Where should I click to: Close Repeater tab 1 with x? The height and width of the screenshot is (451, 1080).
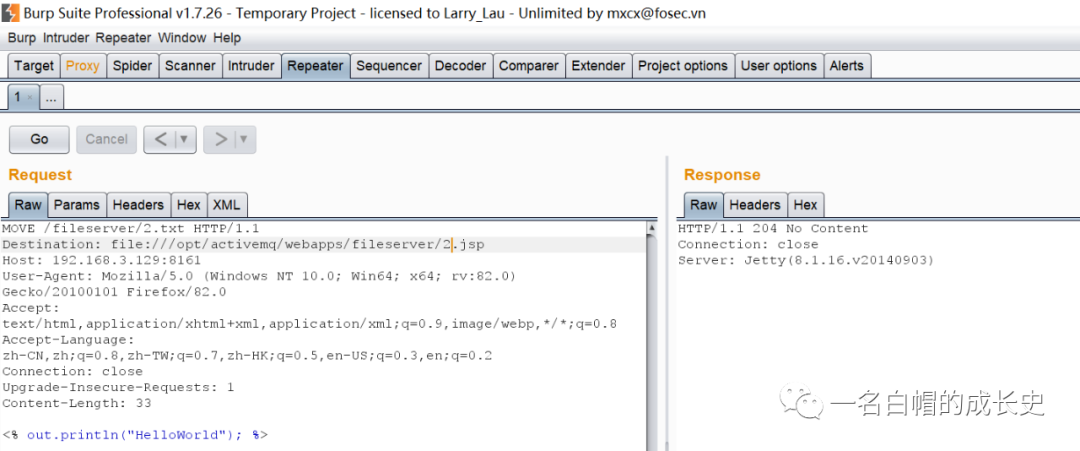[x=30, y=98]
